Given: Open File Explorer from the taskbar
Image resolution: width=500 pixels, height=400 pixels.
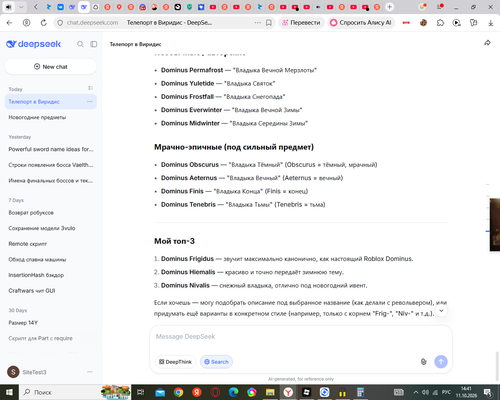Looking at the screenshot, I should [270, 392].
